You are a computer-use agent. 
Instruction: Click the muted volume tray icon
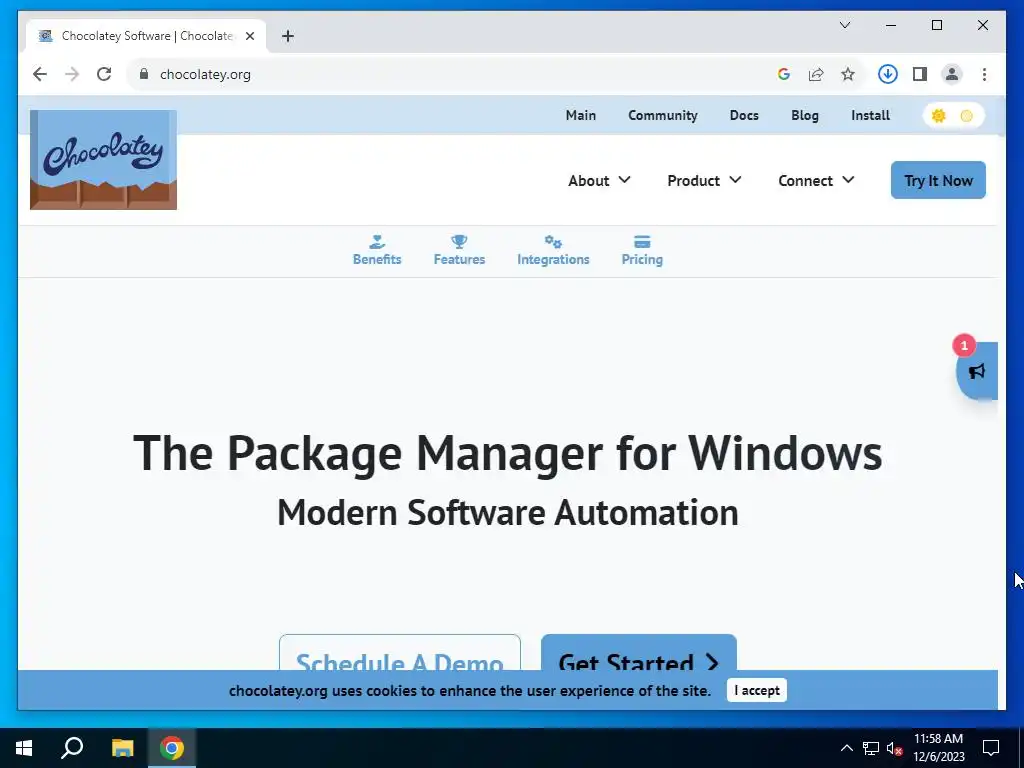click(895, 748)
